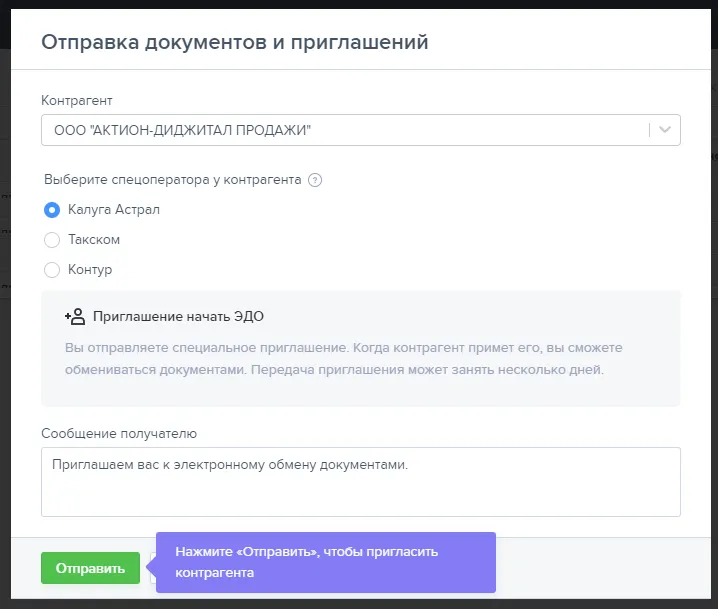
Task: Click the Сообщение получателю label
Action: 119,433
